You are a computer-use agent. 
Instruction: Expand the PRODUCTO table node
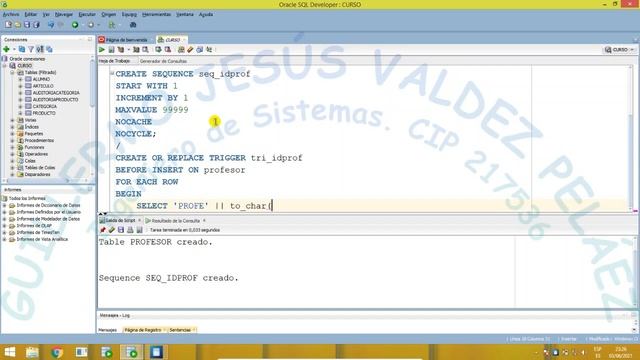tap(20, 113)
